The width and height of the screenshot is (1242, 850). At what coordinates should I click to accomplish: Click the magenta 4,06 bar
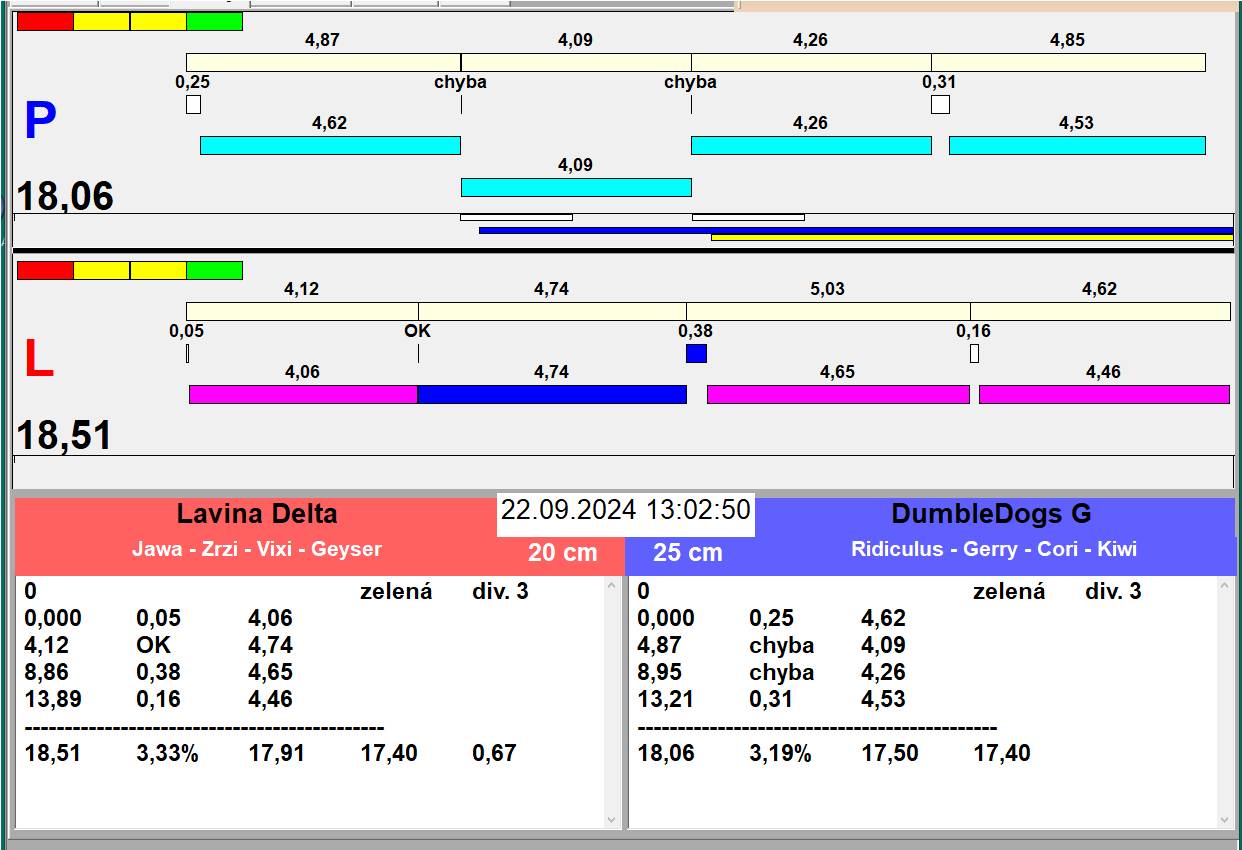303,394
